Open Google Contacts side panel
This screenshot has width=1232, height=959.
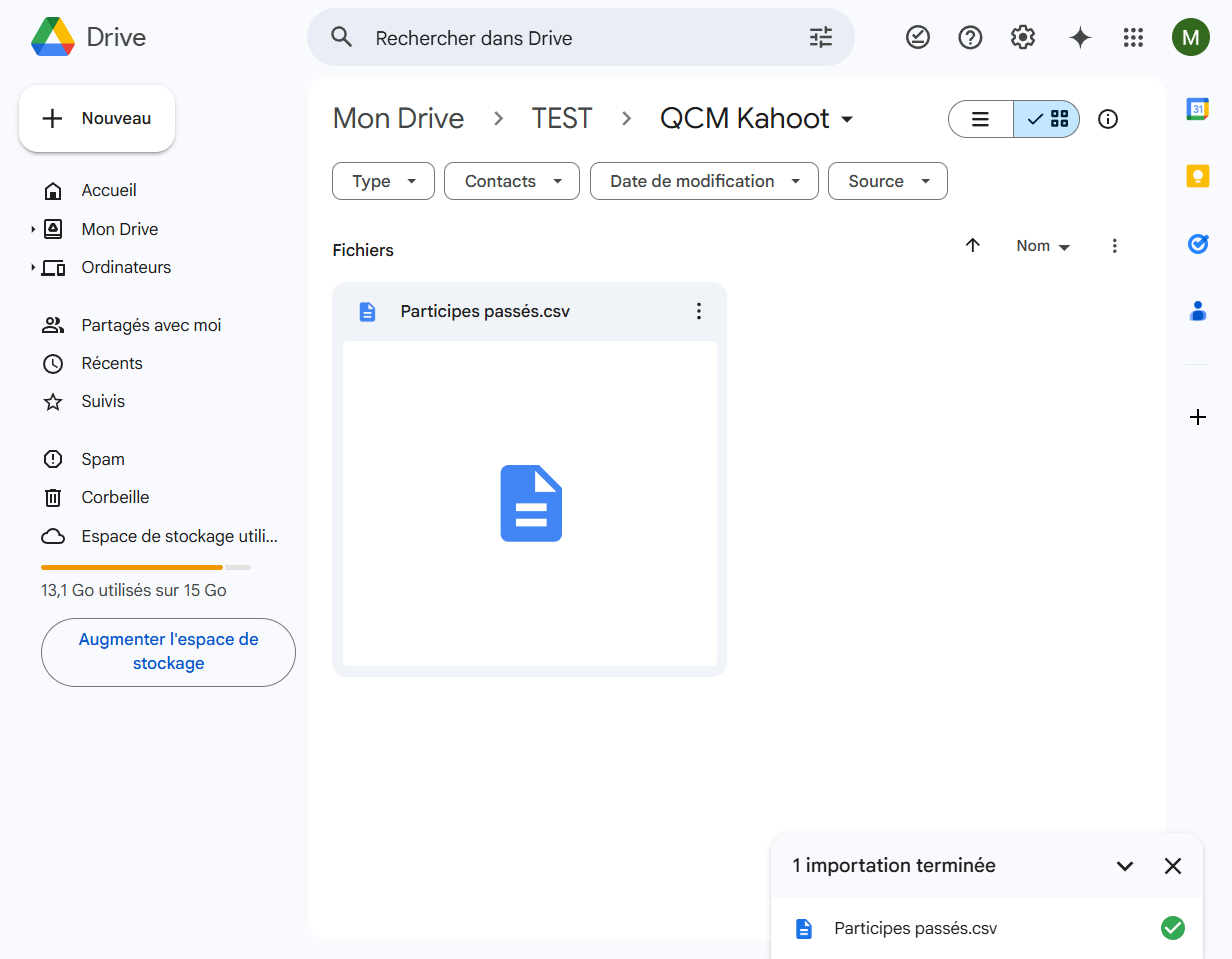click(1198, 311)
